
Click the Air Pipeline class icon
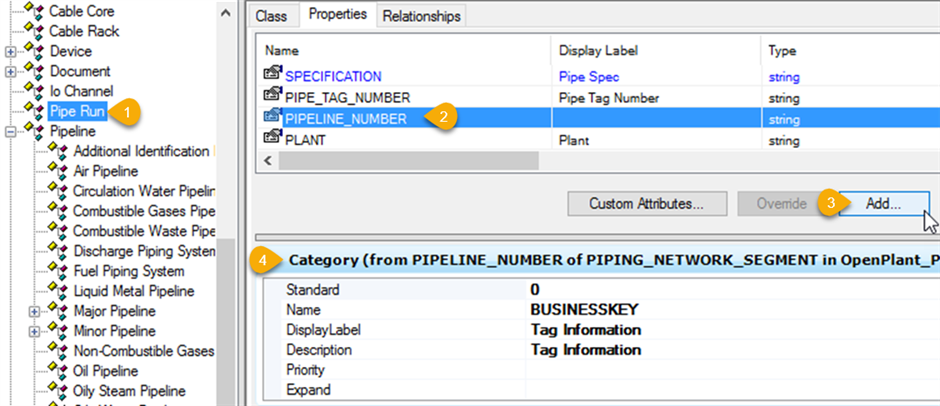coord(60,171)
